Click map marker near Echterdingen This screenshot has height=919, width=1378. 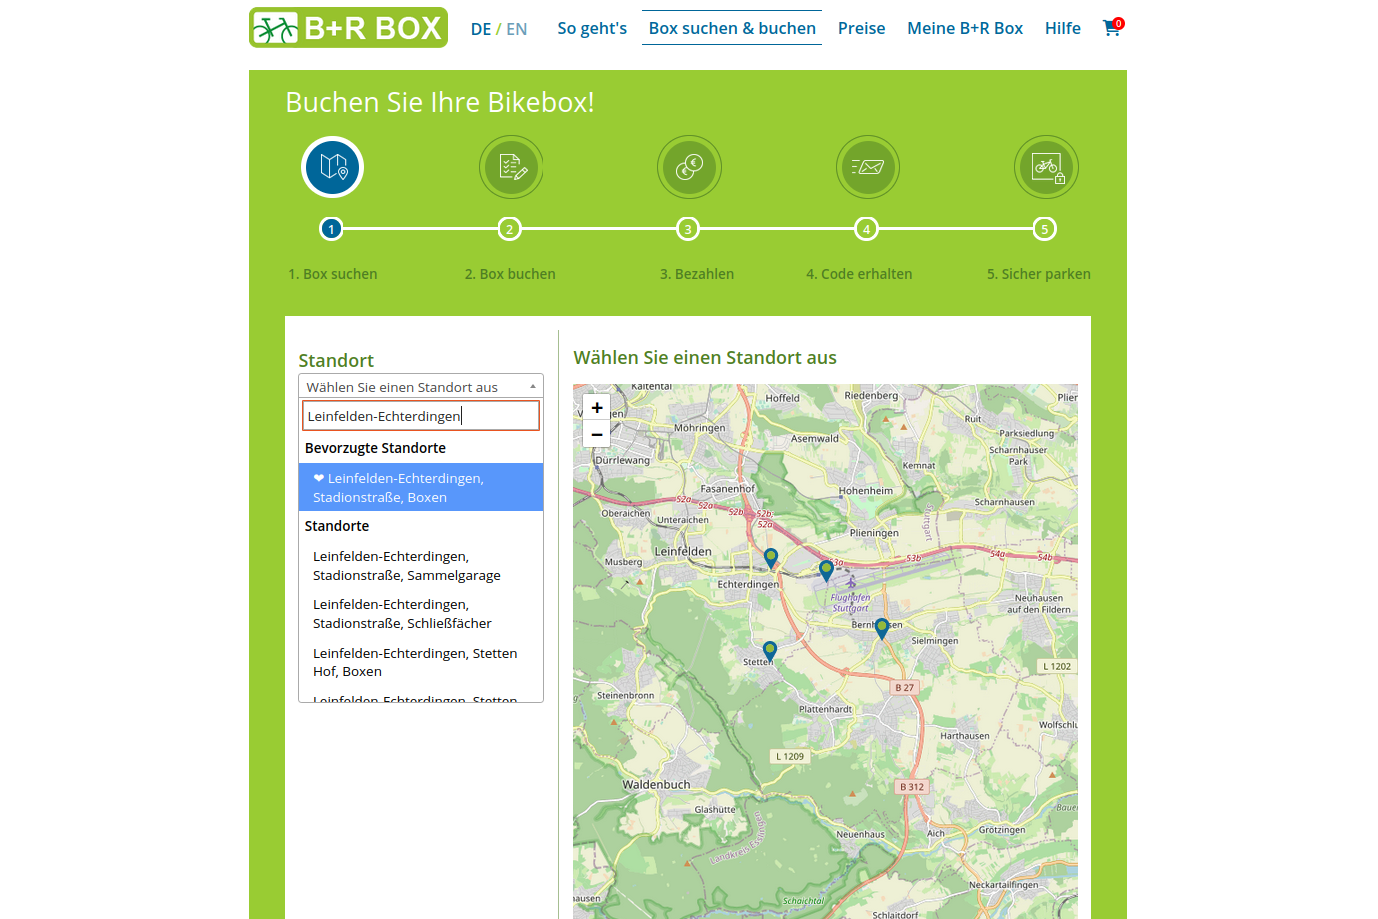(771, 558)
